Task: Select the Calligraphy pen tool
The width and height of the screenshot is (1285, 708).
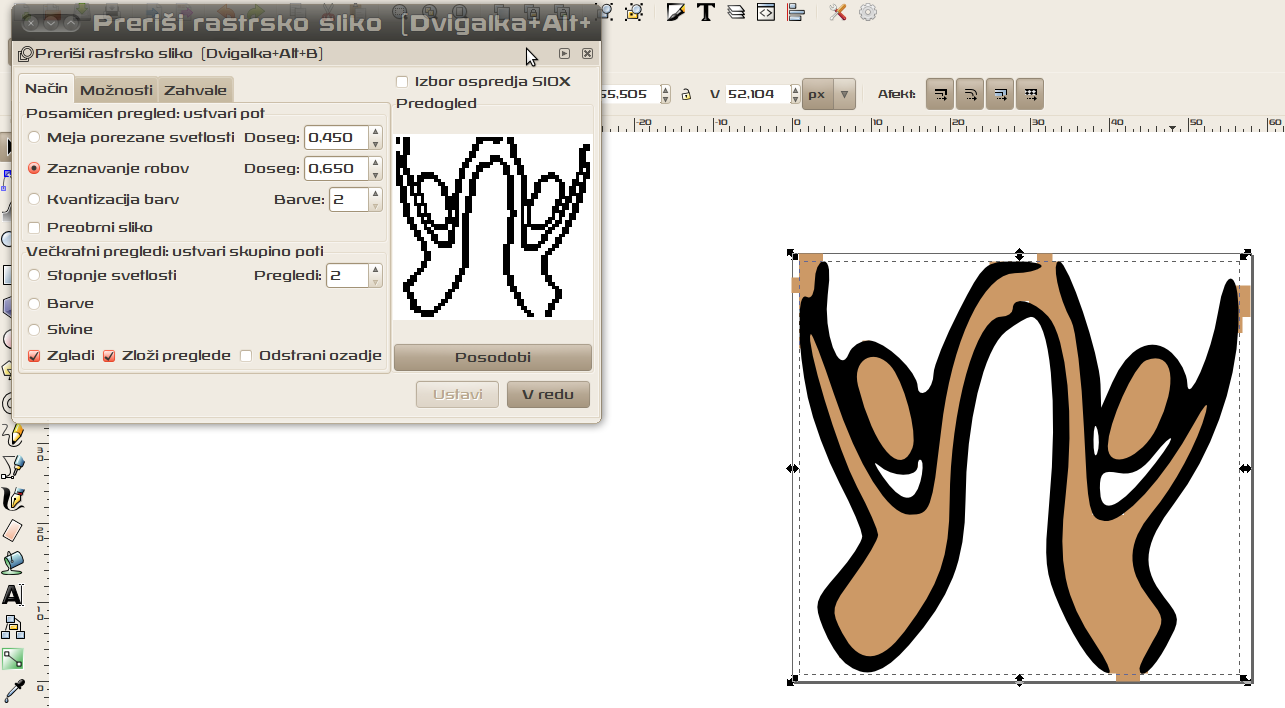Action: point(13,498)
